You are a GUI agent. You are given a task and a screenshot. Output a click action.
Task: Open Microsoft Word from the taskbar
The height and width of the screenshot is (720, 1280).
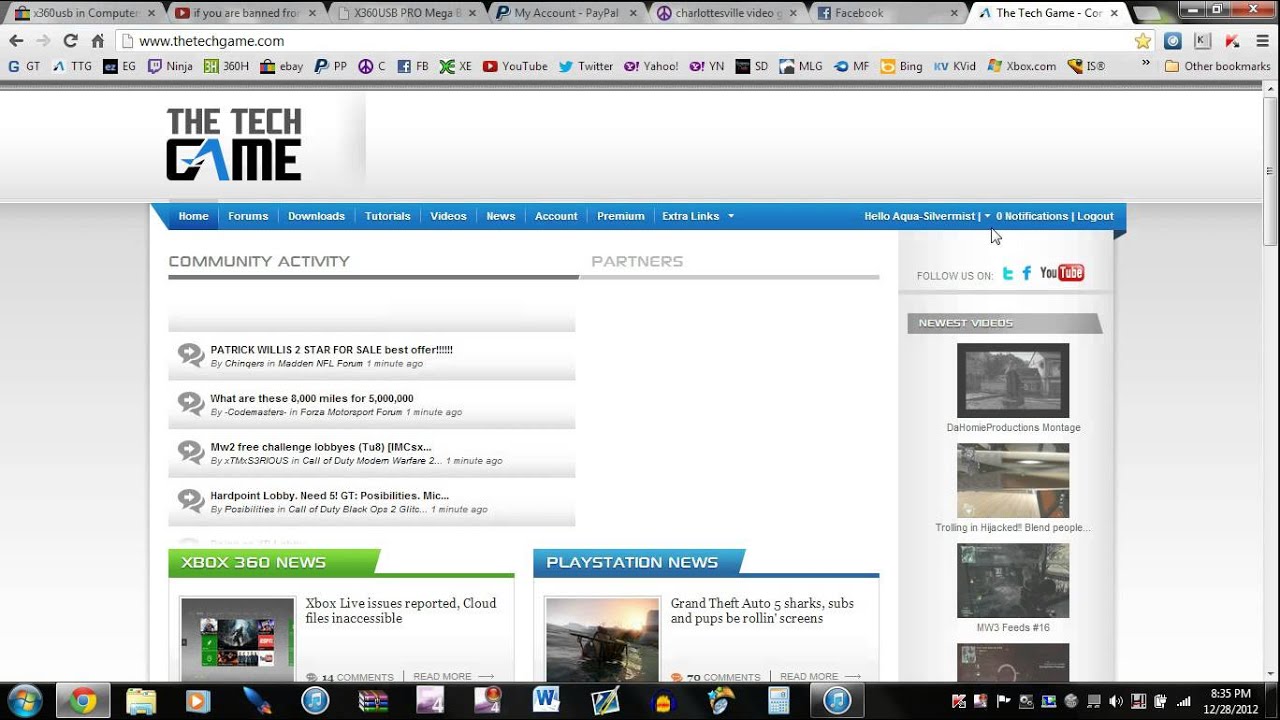[x=546, y=700]
